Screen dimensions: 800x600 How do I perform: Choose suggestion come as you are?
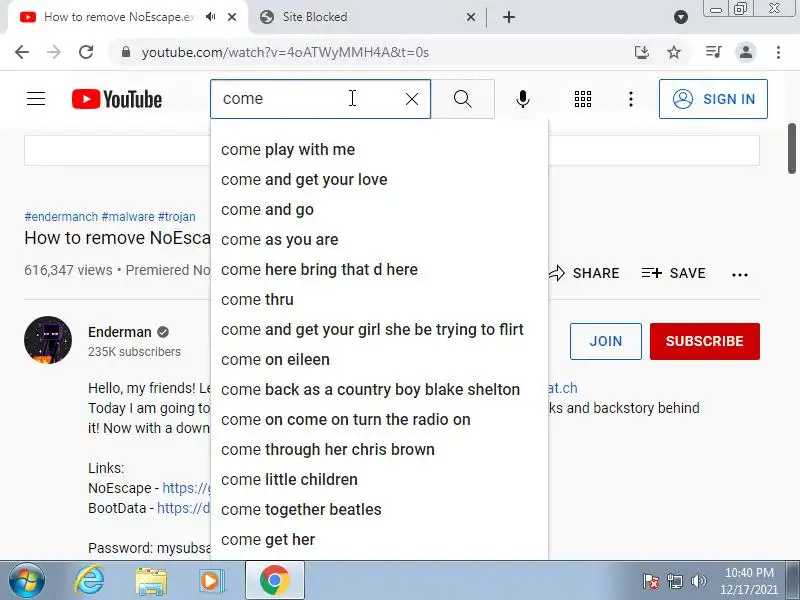pyautogui.click(x=379, y=239)
